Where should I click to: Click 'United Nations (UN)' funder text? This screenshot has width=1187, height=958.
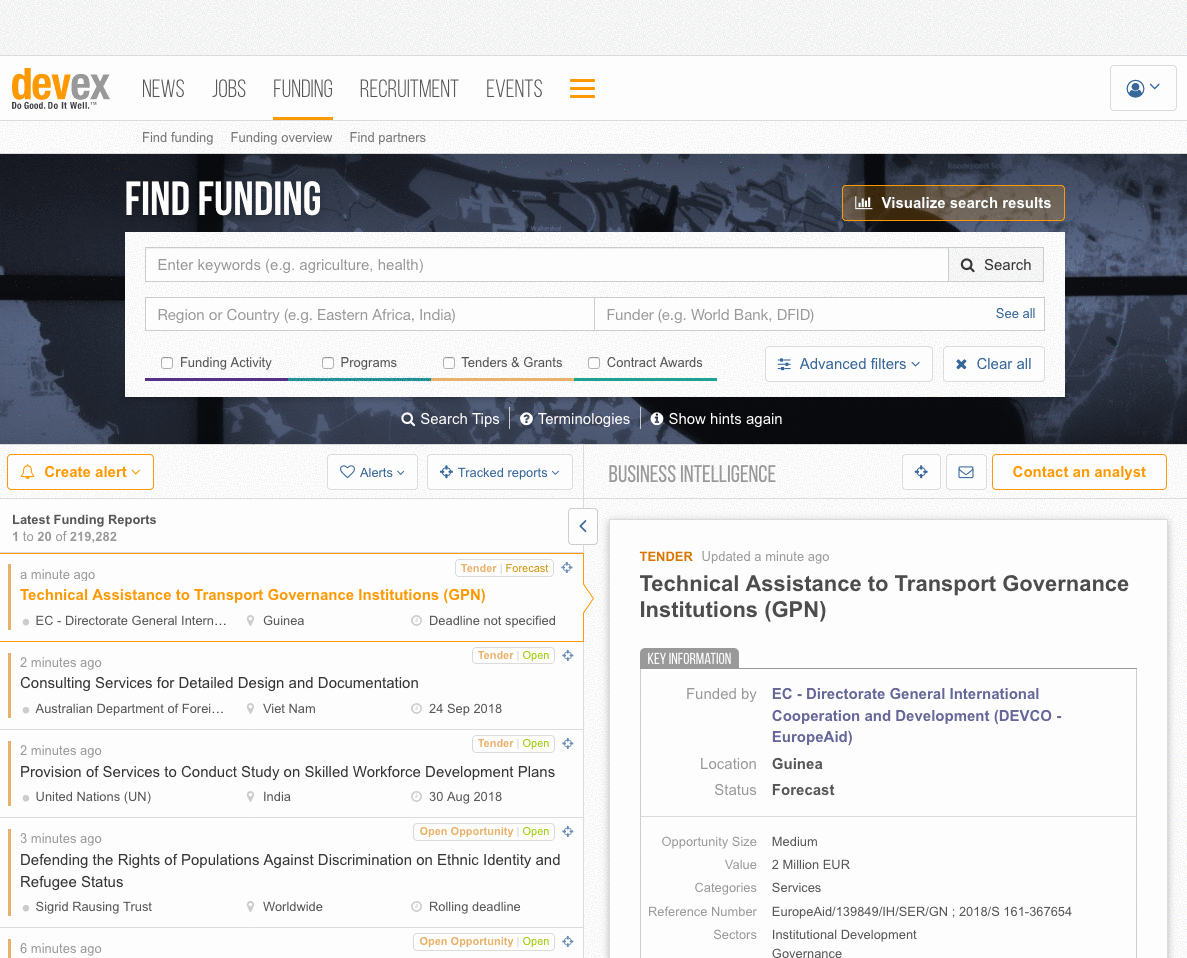[x=93, y=797]
